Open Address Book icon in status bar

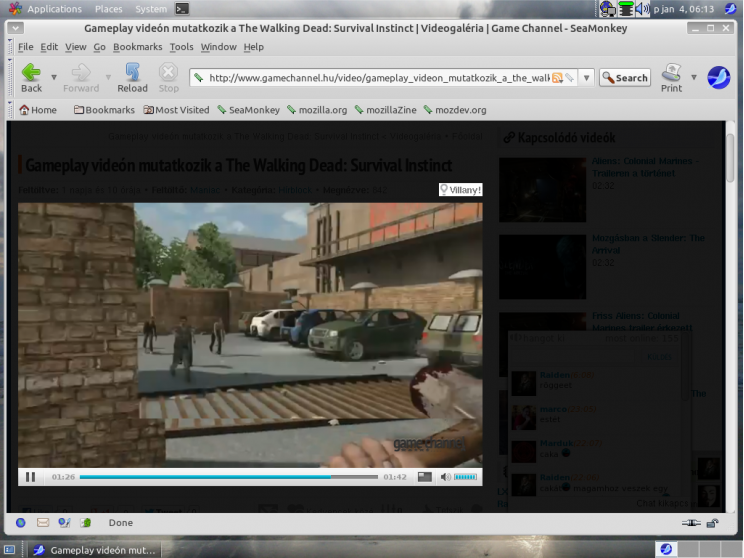[x=86, y=522]
